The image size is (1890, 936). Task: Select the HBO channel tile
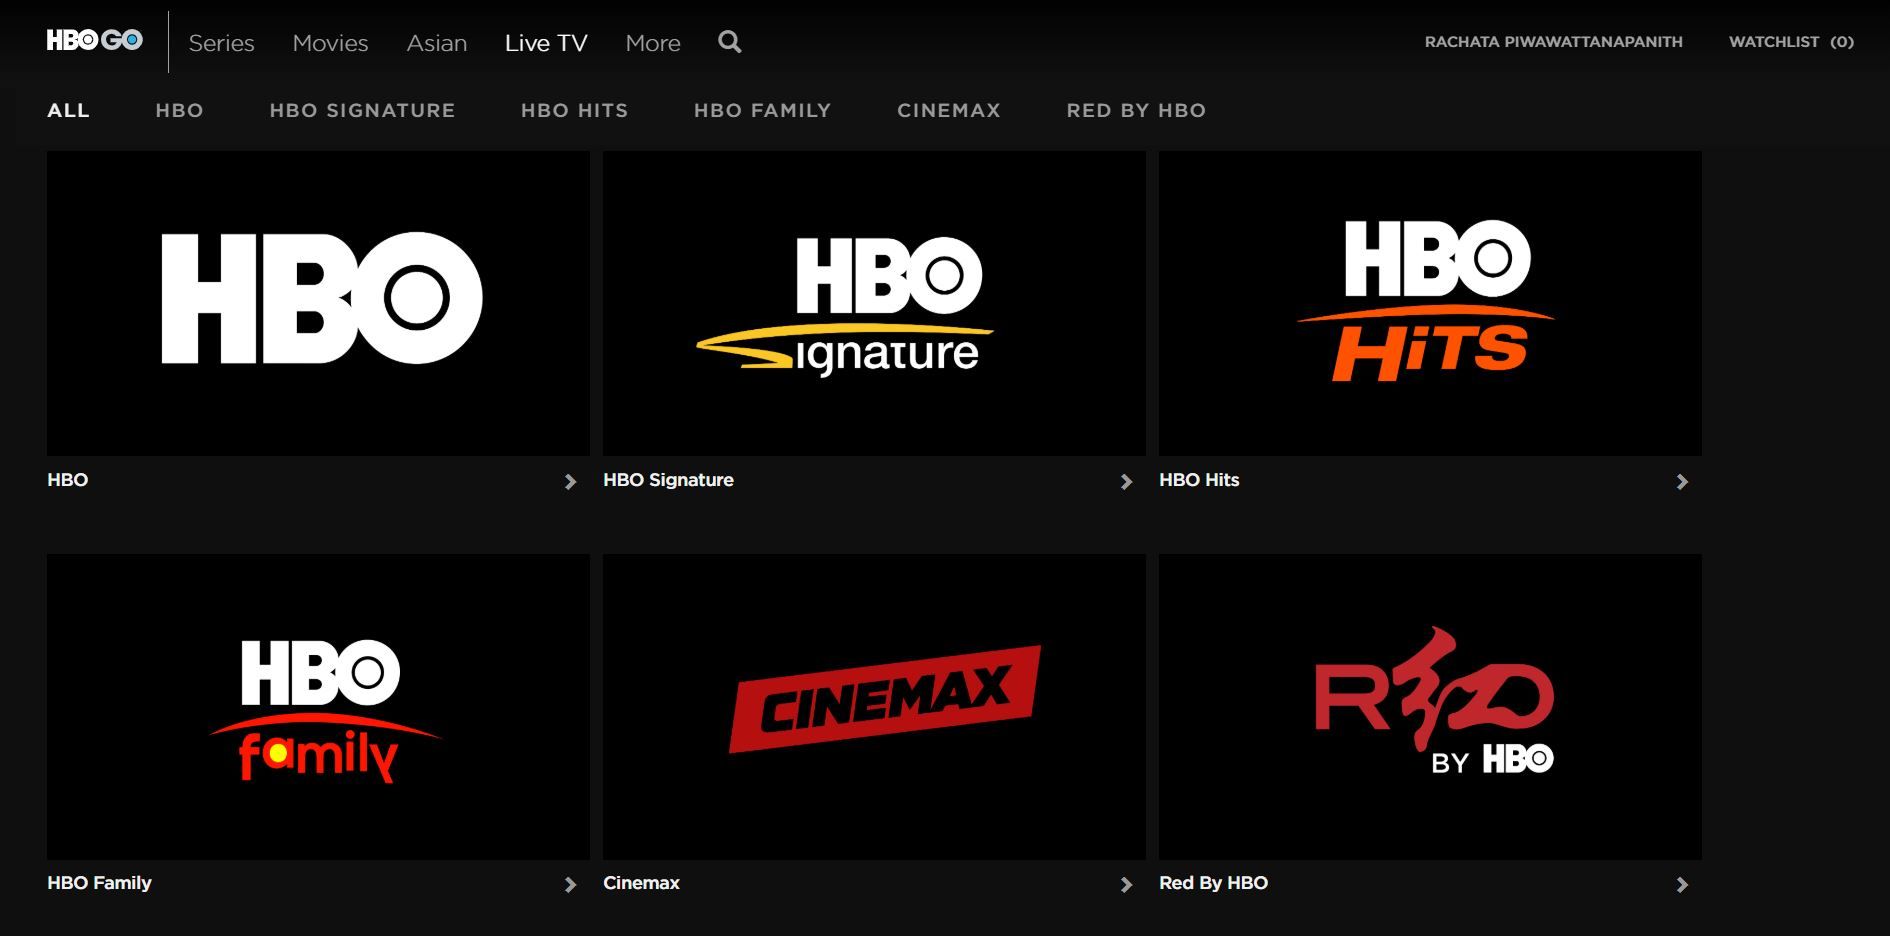pos(317,300)
